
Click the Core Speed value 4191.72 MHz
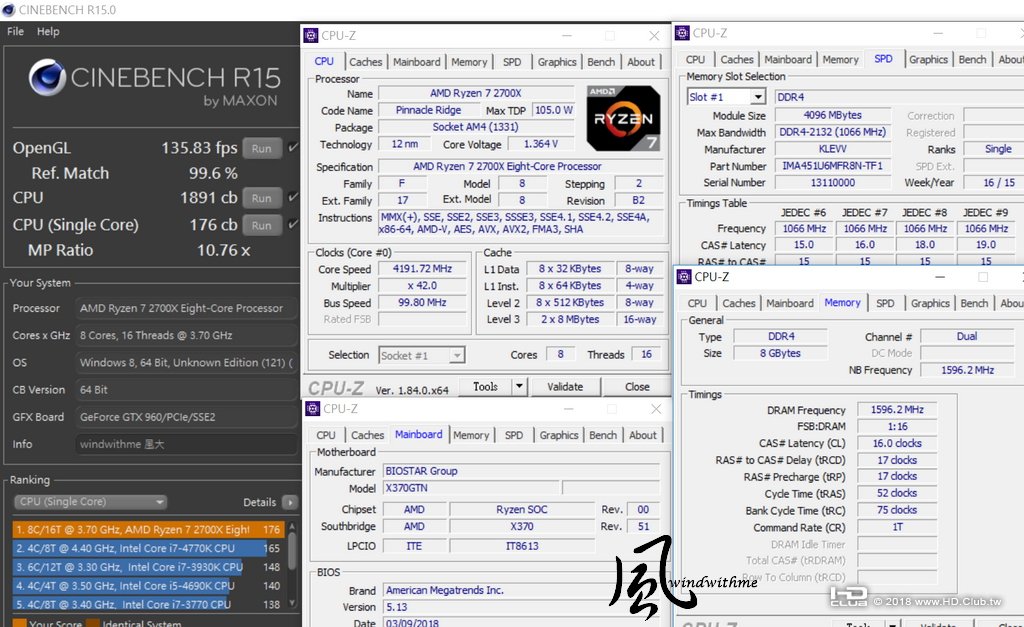[422, 268]
